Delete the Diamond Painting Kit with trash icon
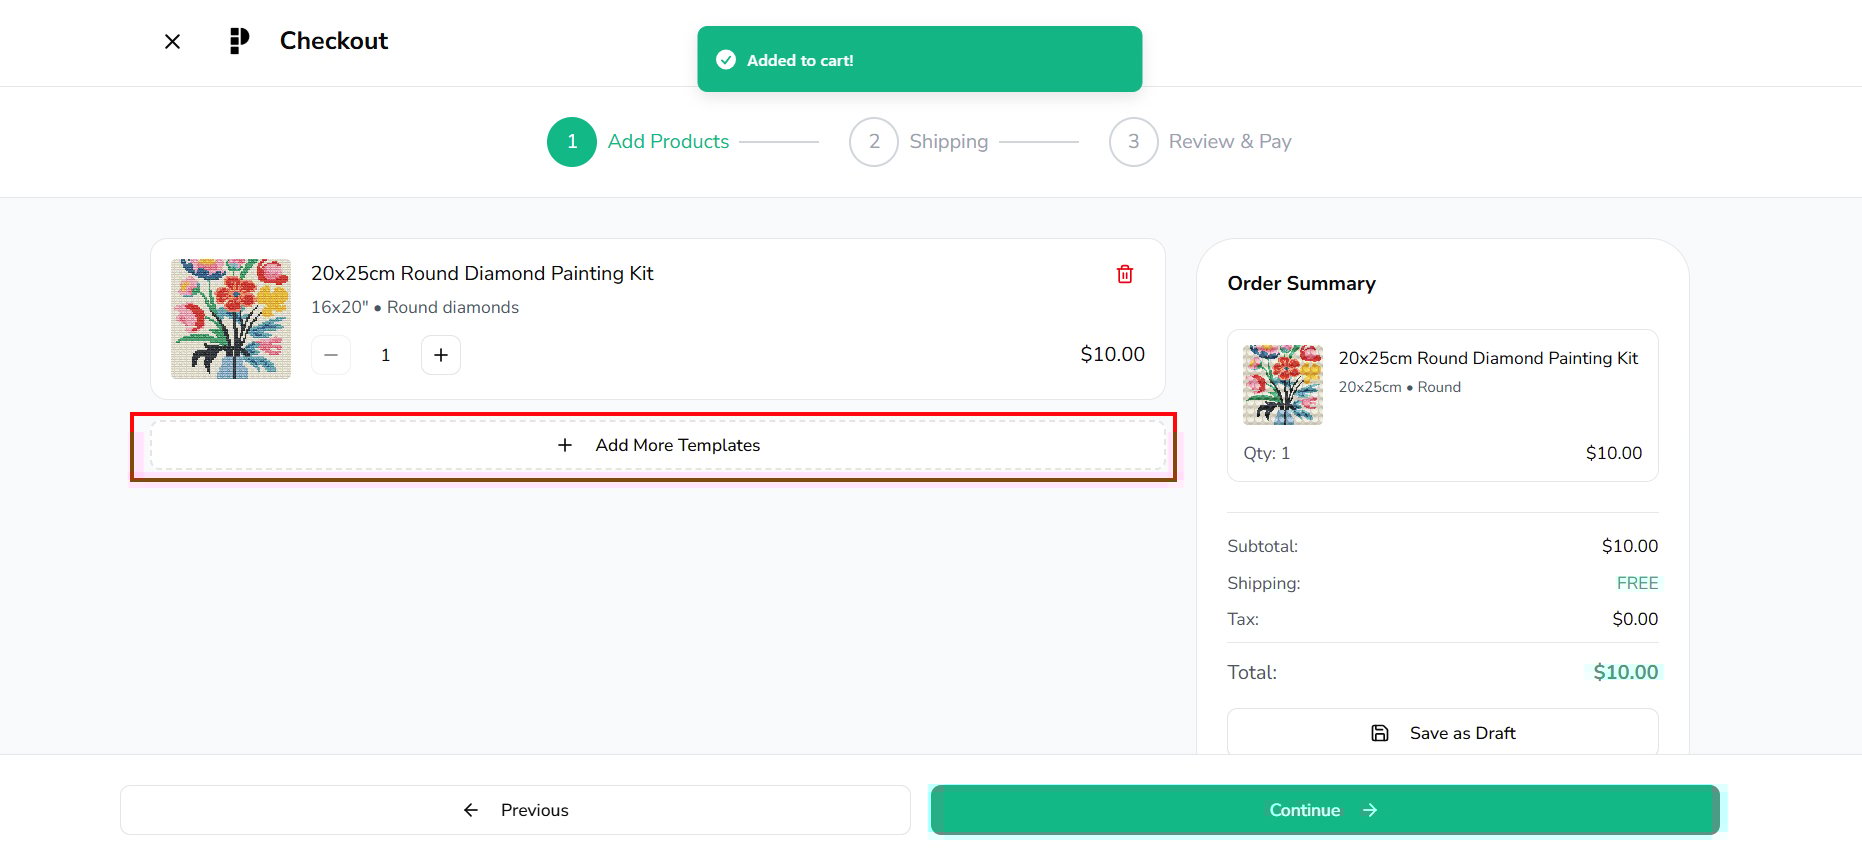Image resolution: width=1862 pixels, height=856 pixels. coord(1125,274)
